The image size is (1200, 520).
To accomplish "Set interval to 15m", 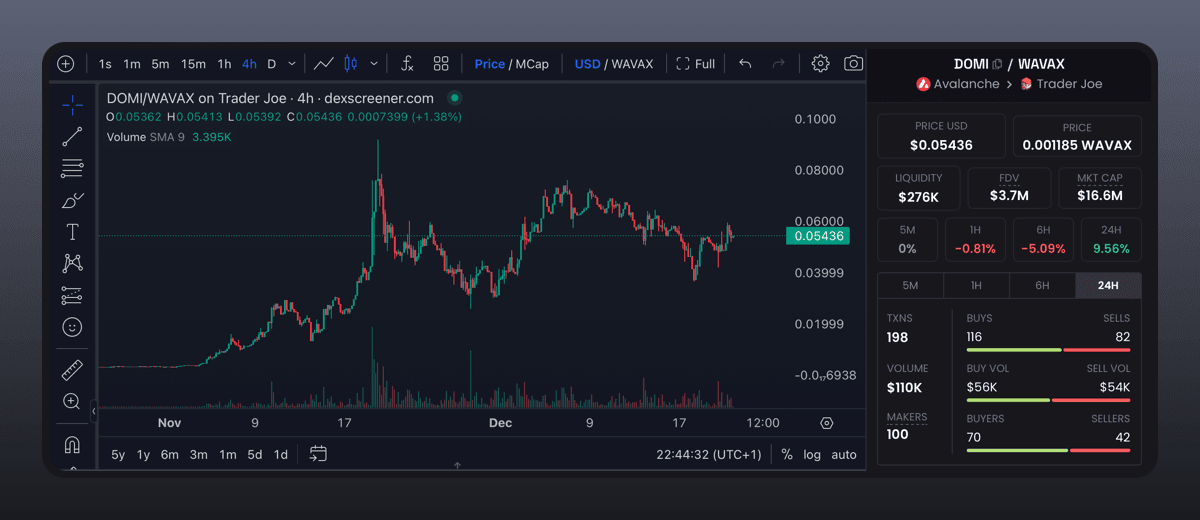I will pos(193,64).
